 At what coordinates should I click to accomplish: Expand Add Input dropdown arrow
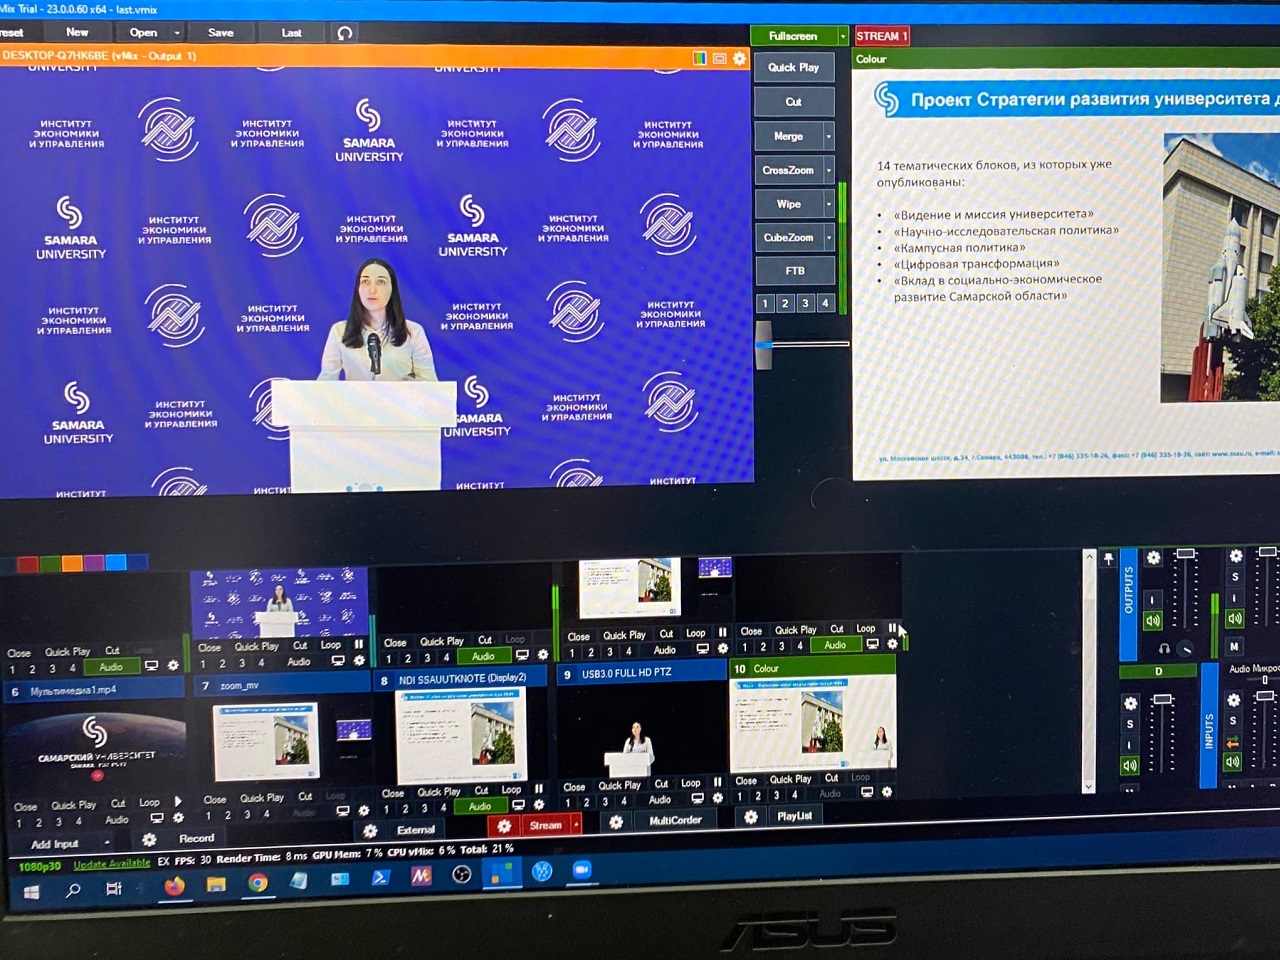pos(106,844)
